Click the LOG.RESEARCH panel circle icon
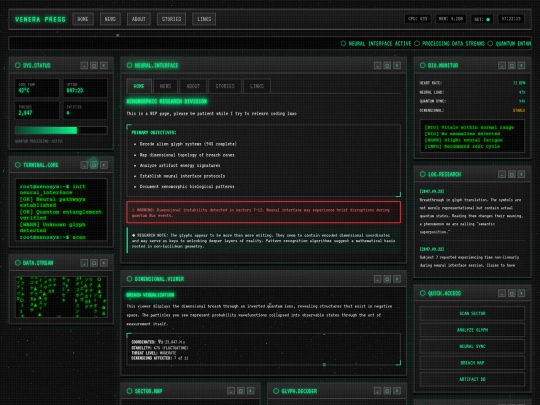The height and width of the screenshot is (405, 540). (x=423, y=174)
